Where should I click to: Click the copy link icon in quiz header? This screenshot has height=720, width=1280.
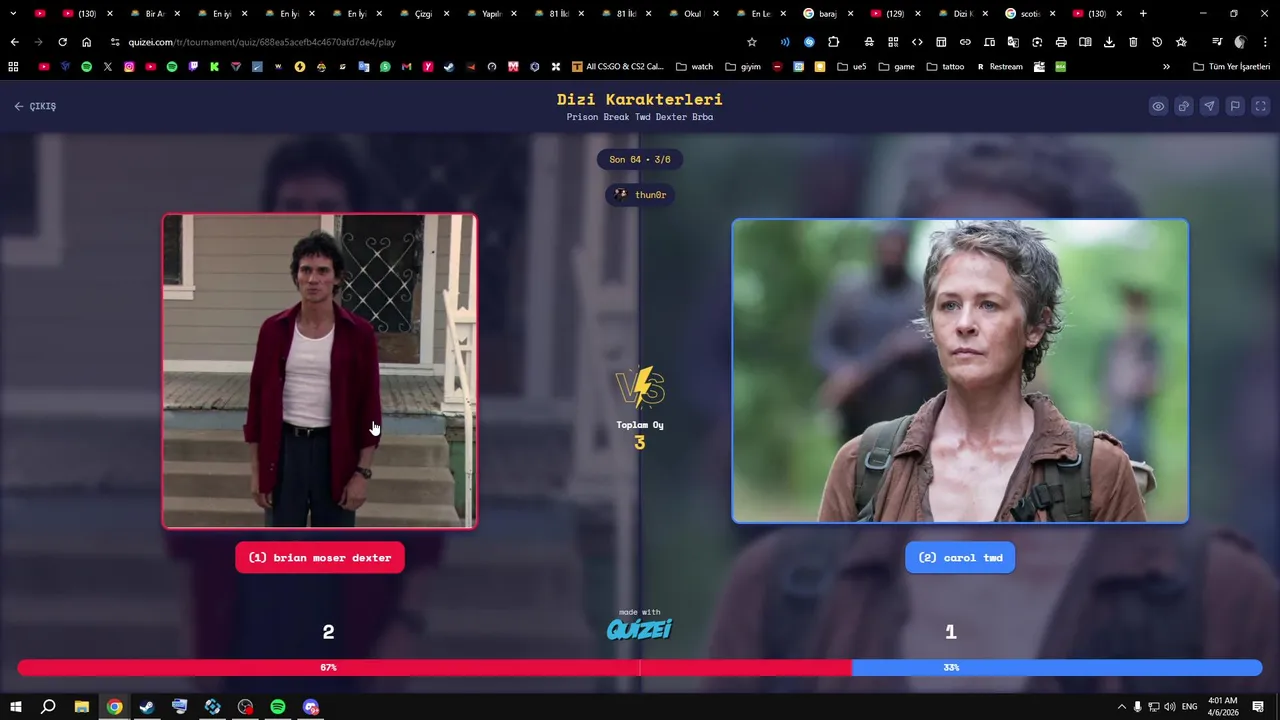click(x=1184, y=106)
